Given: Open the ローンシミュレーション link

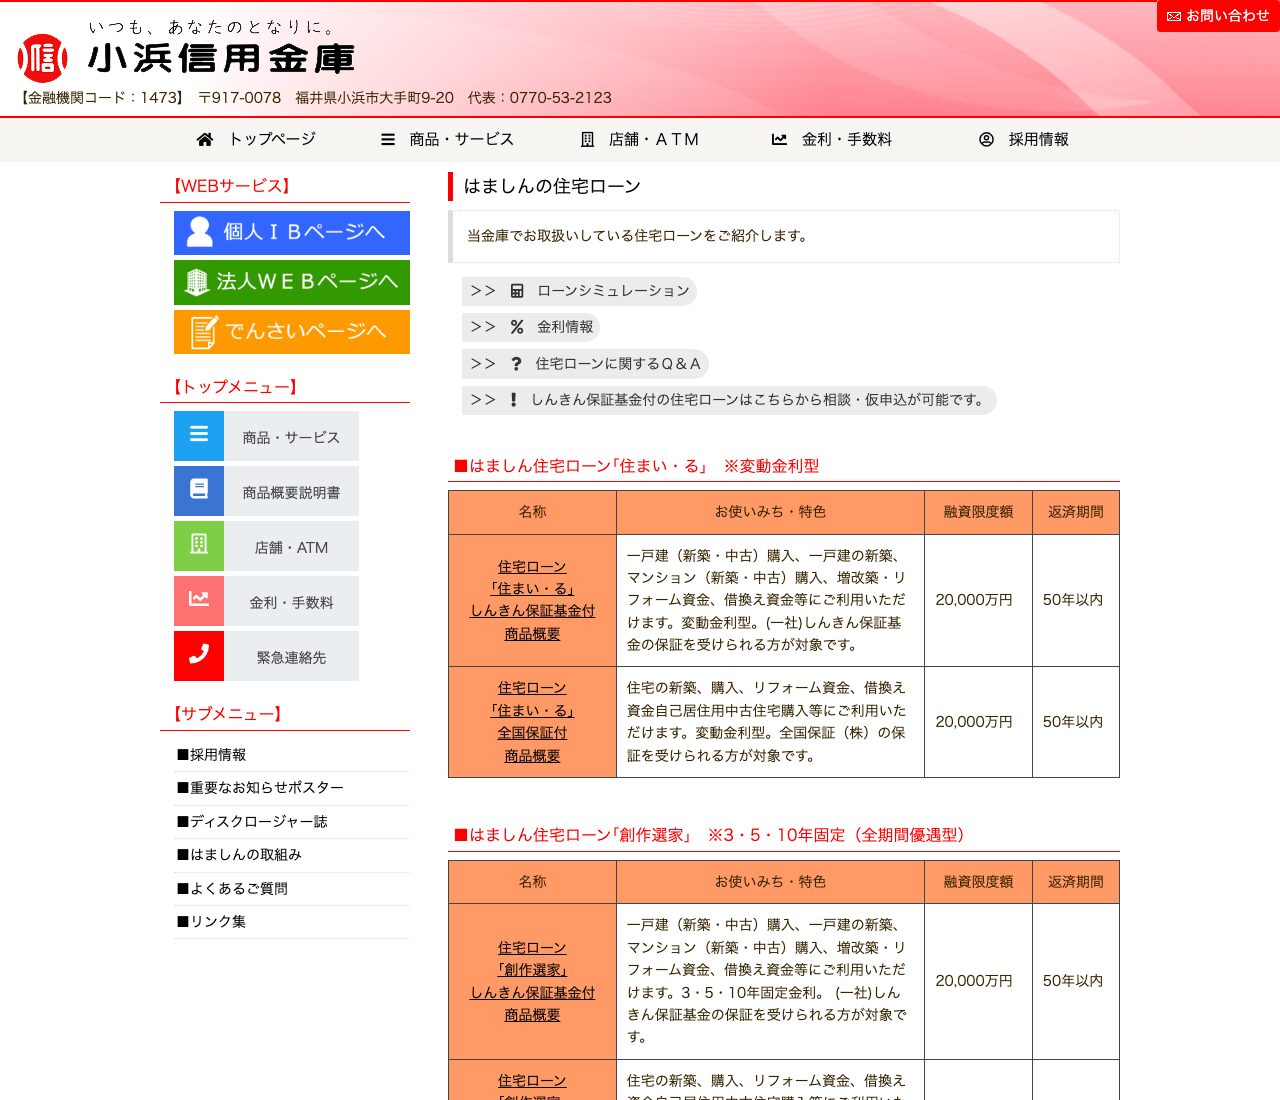Looking at the screenshot, I should tap(579, 291).
